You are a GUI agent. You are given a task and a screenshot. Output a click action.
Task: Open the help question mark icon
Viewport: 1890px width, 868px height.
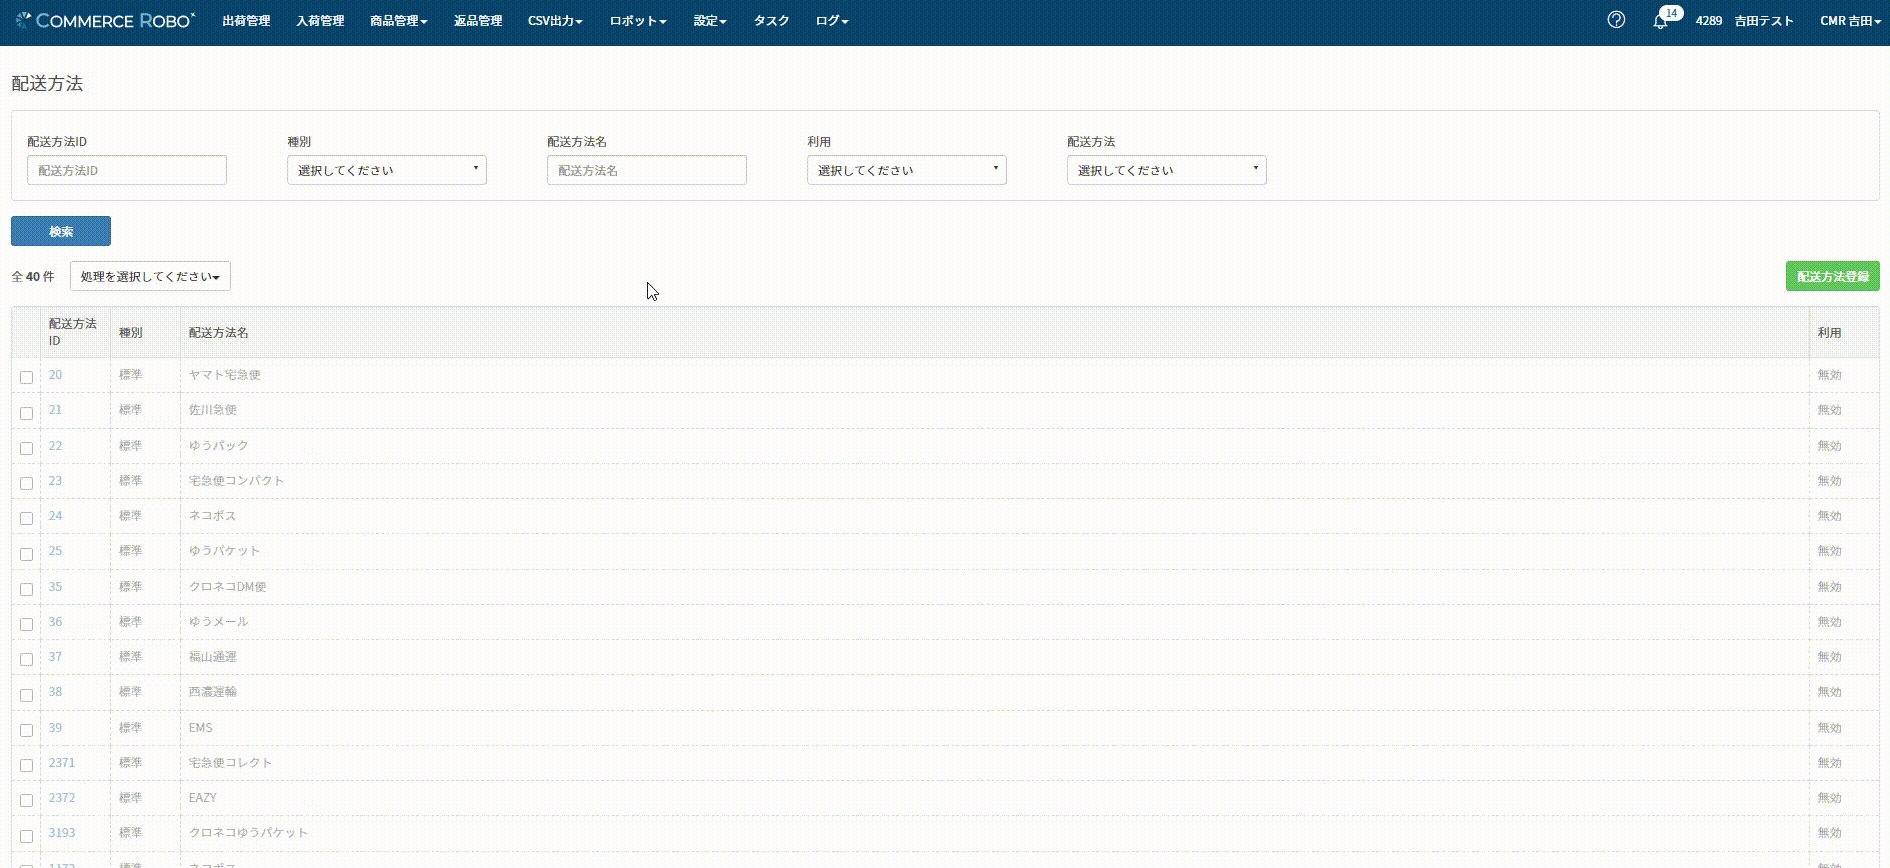(x=1616, y=20)
